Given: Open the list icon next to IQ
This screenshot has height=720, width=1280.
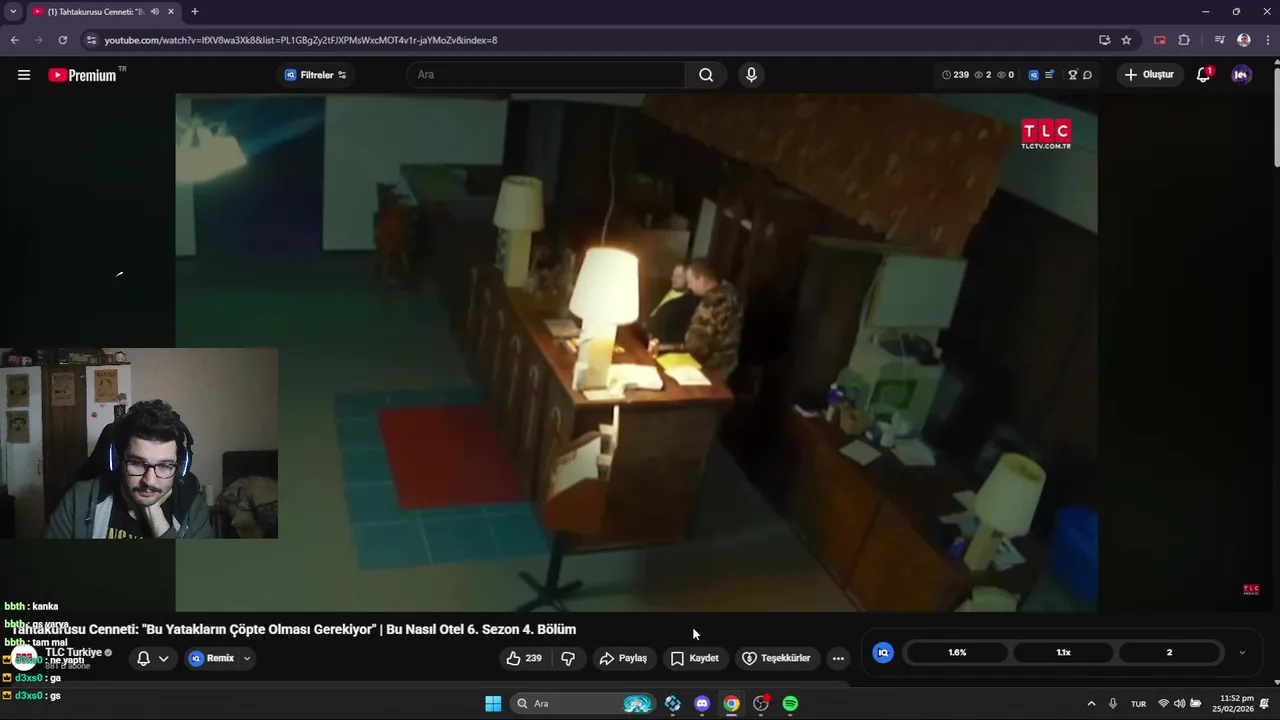Looking at the screenshot, I should [x=1050, y=75].
